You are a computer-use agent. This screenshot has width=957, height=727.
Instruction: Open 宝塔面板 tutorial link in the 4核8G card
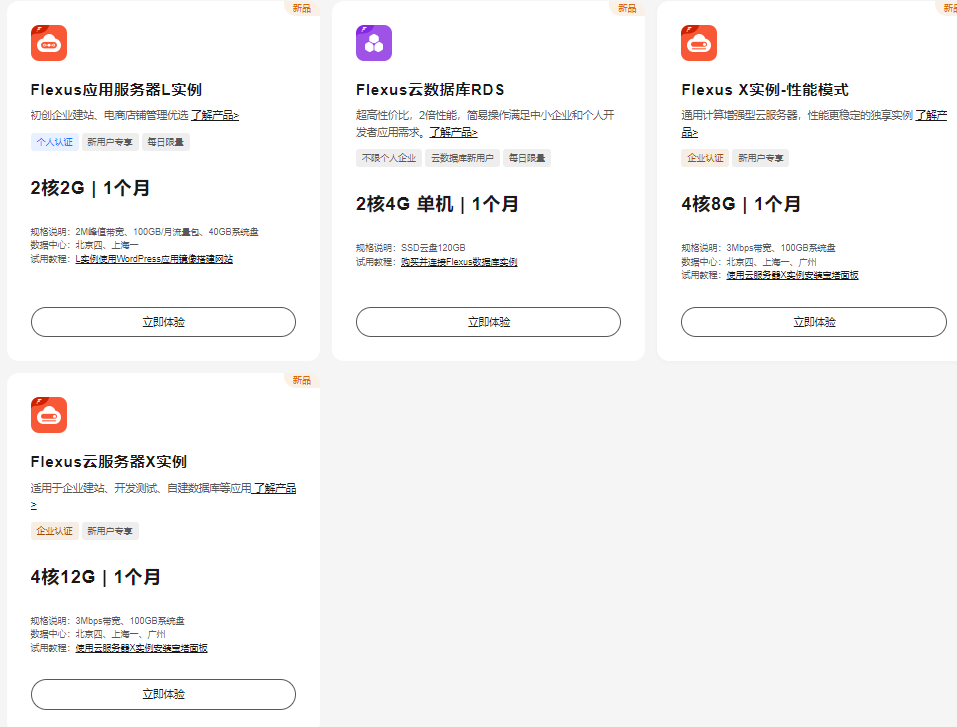792,275
